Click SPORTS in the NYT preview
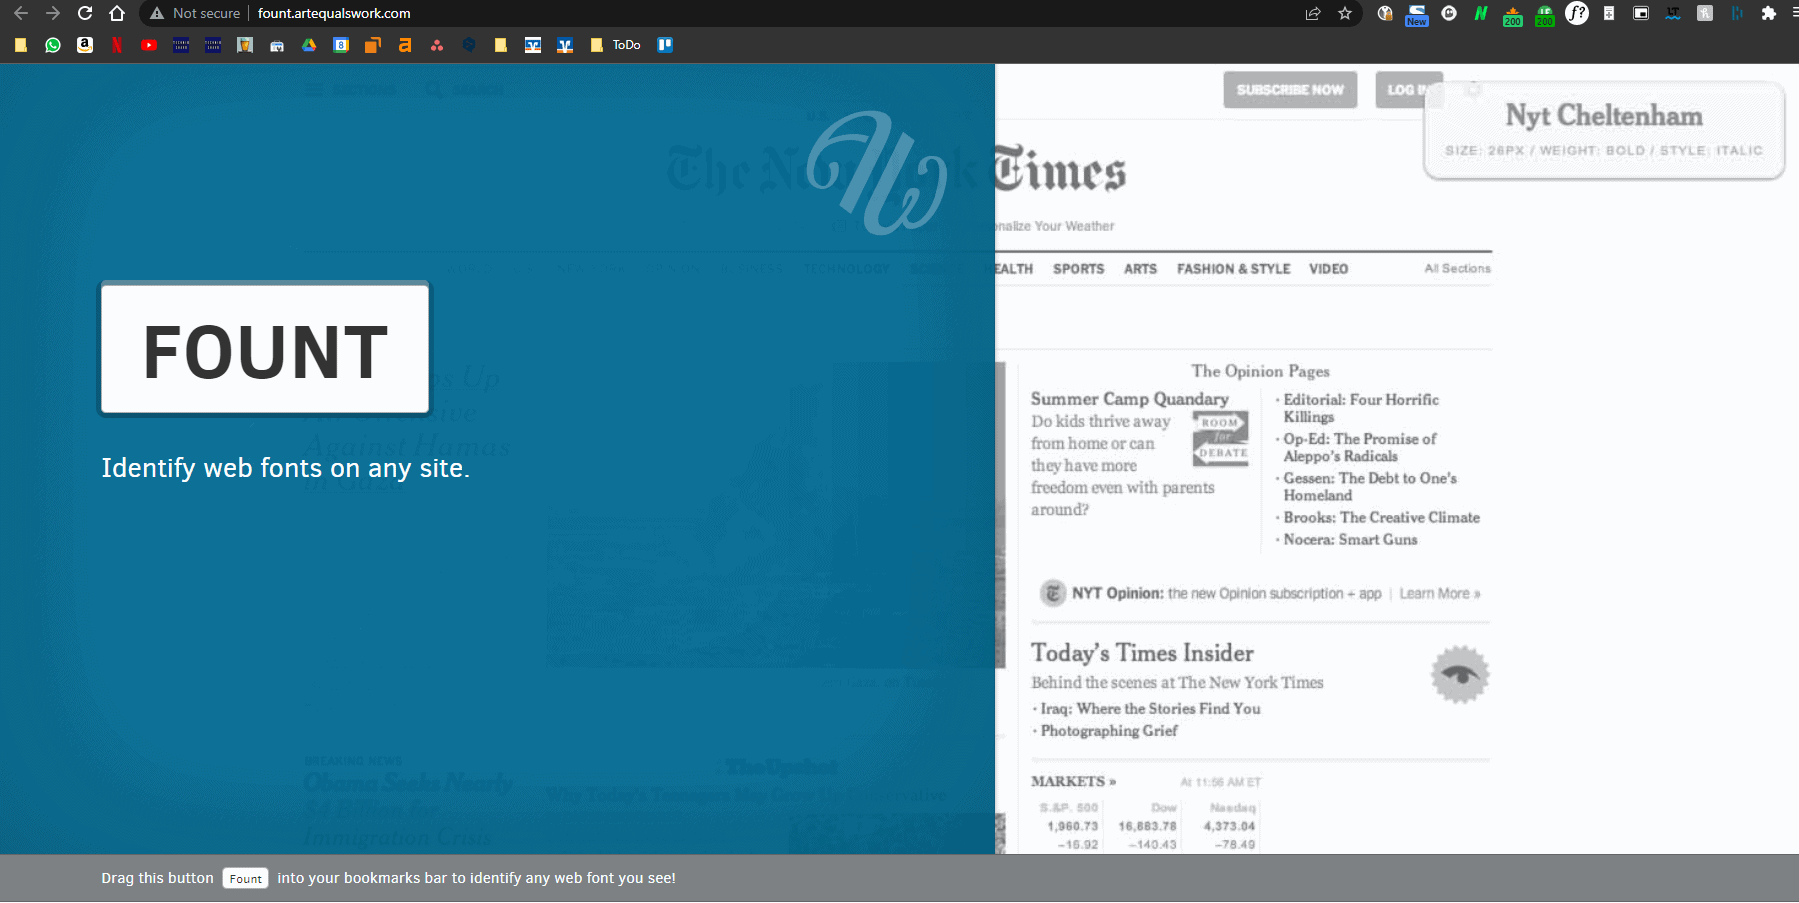The width and height of the screenshot is (1799, 903). coord(1078,269)
